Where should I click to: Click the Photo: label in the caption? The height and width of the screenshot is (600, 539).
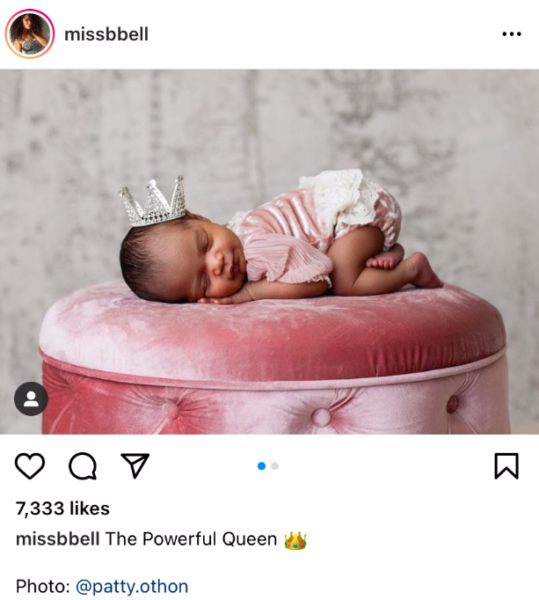[43, 586]
